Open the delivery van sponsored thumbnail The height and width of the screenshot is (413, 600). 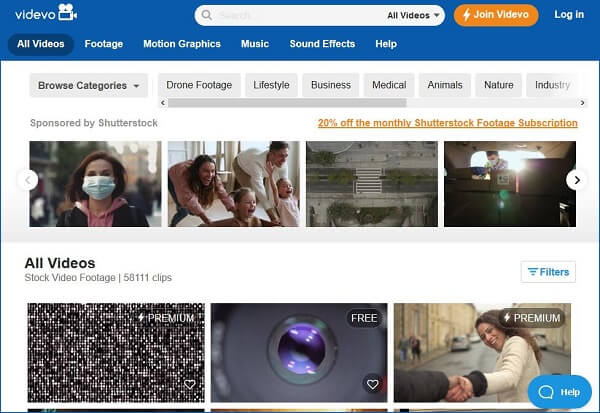510,184
